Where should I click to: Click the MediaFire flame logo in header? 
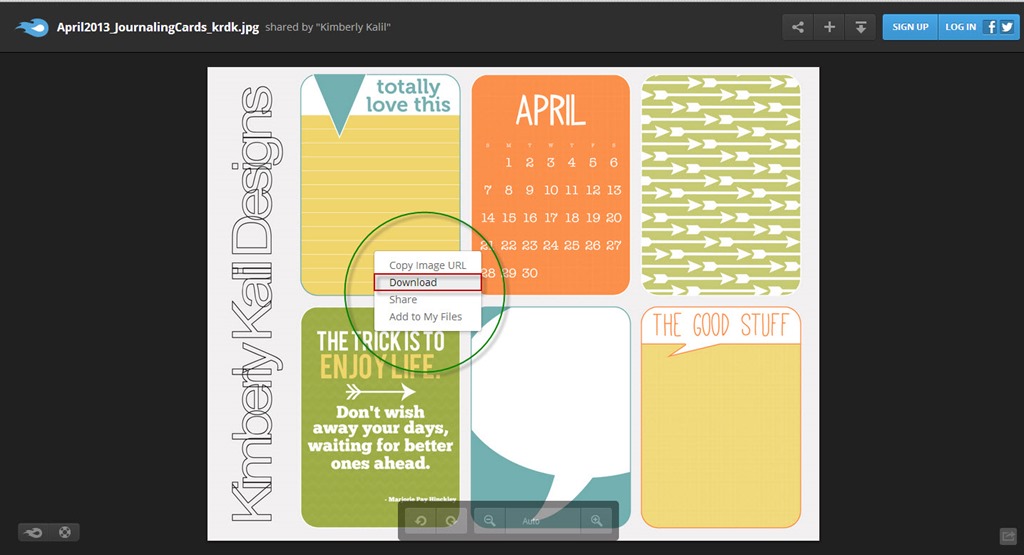point(32,27)
